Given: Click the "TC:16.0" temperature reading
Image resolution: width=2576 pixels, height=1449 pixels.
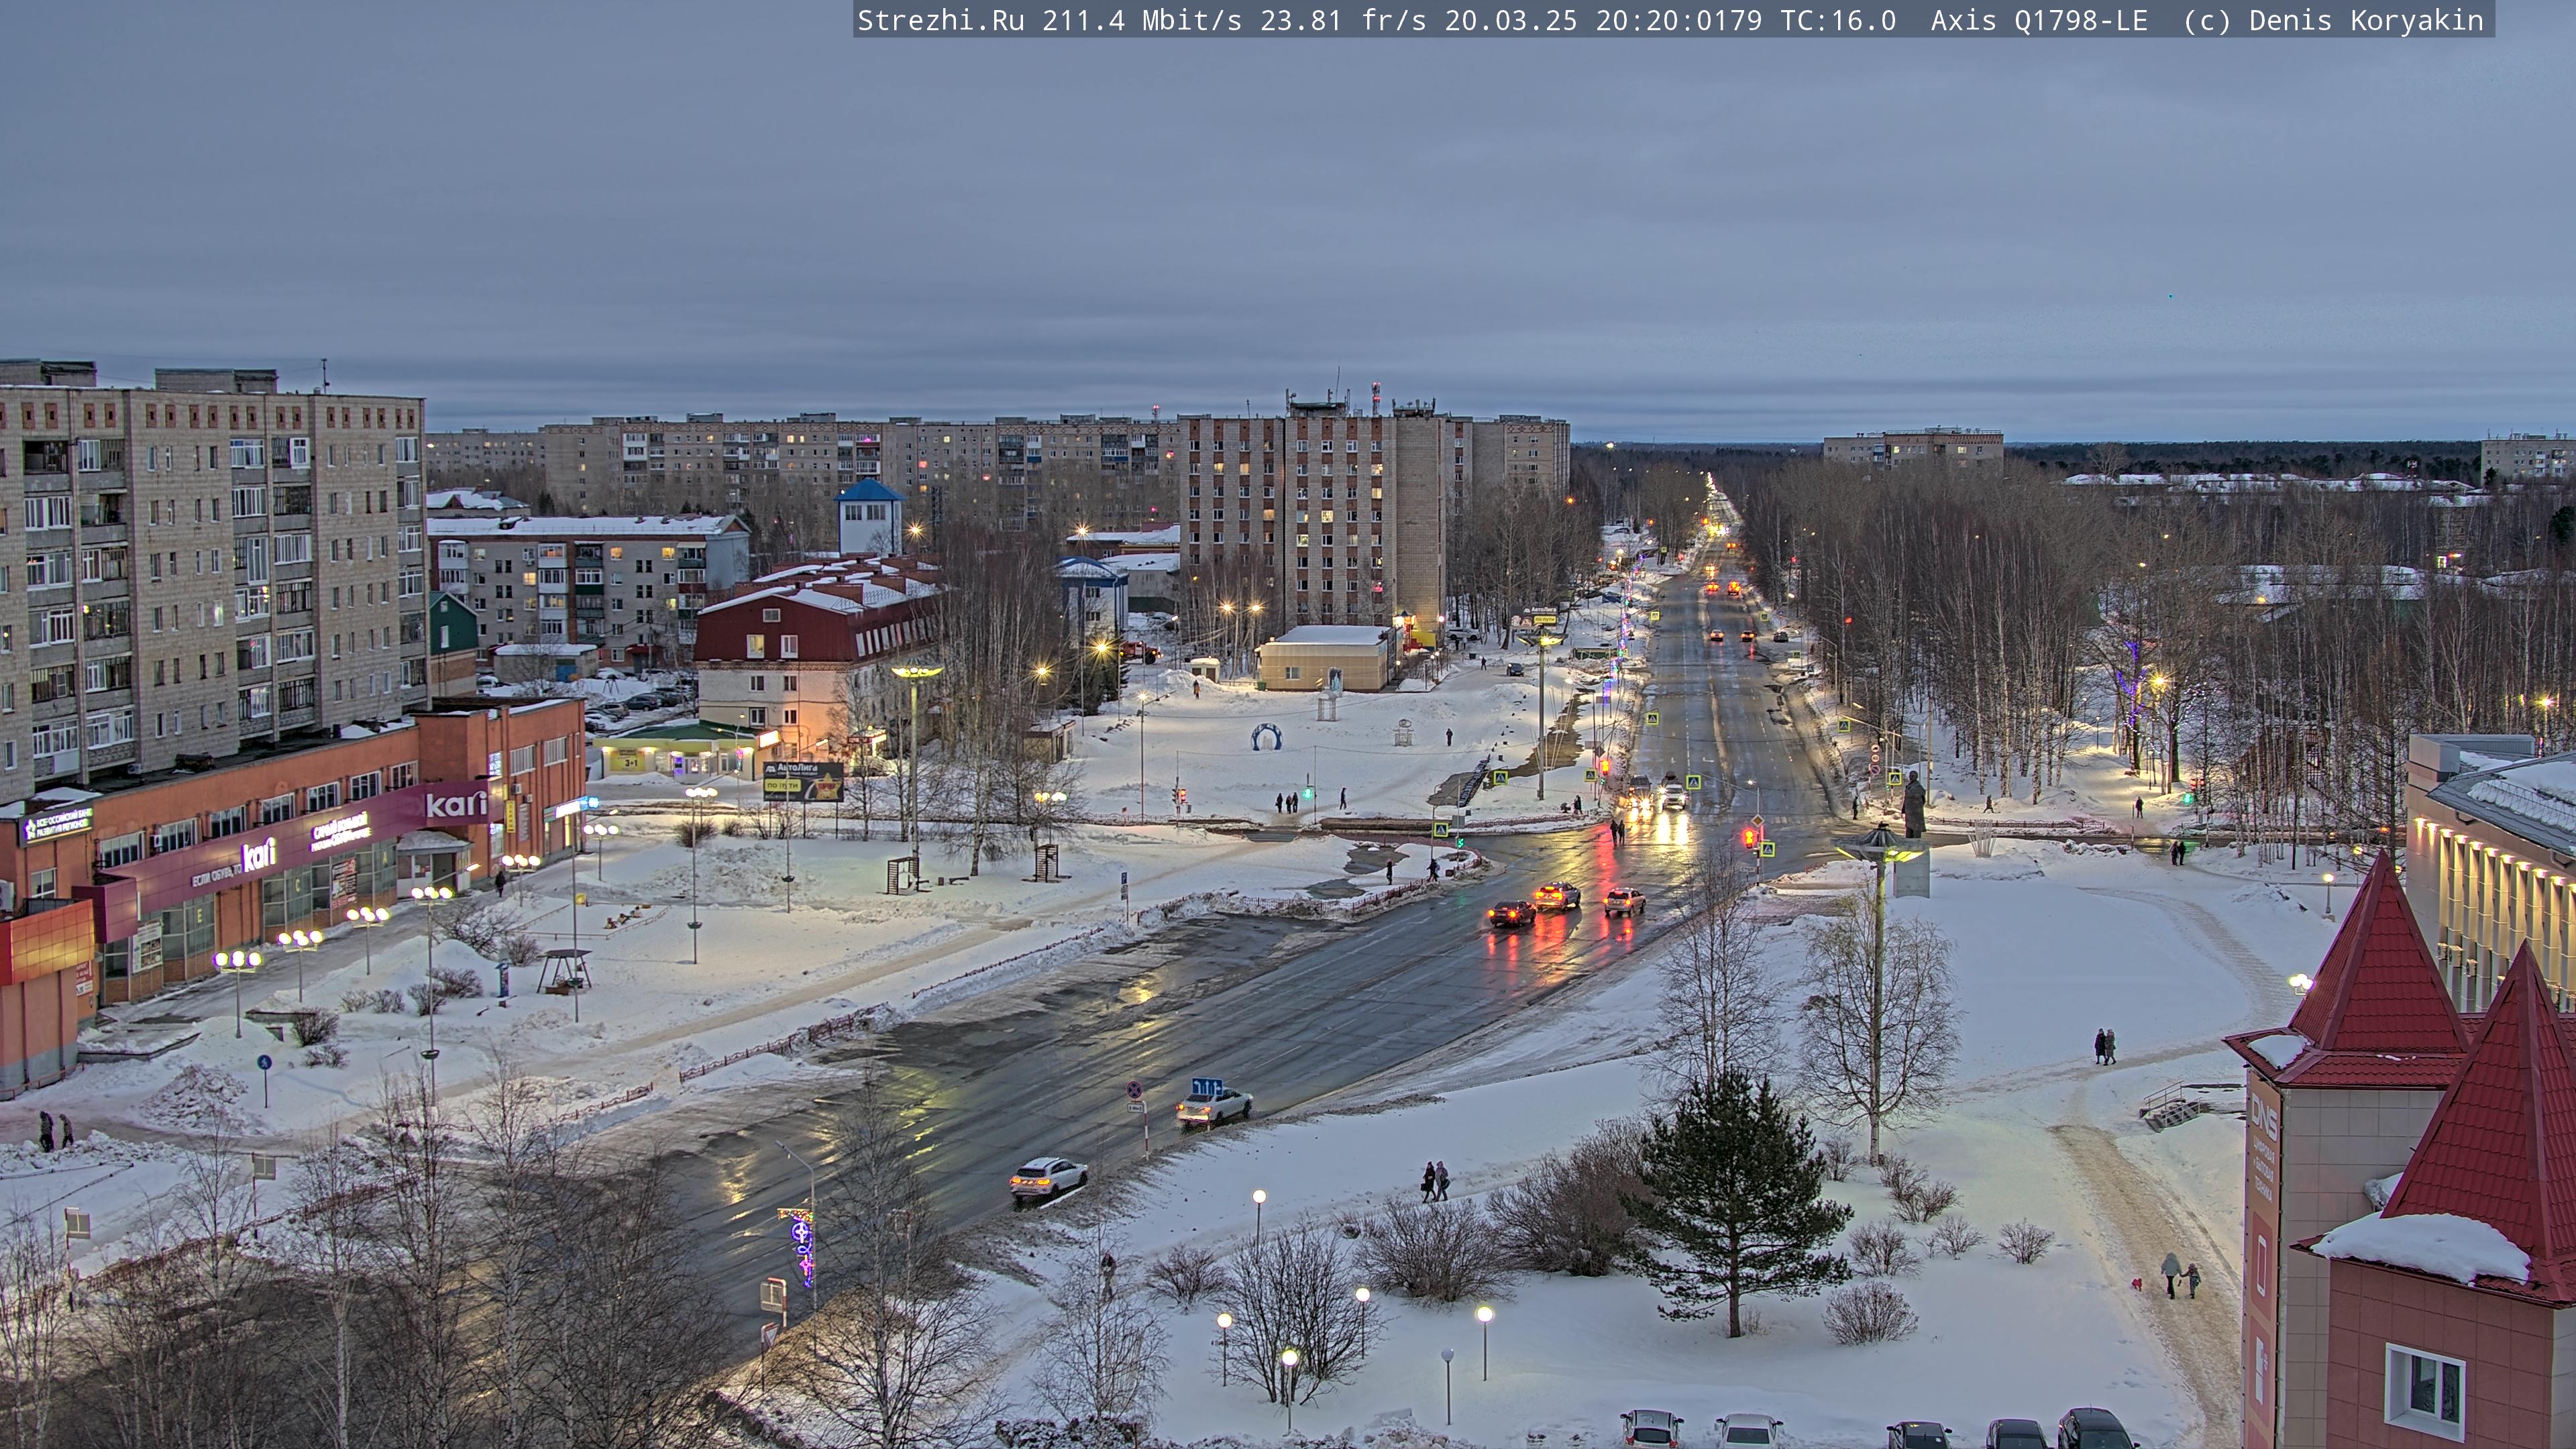Looking at the screenshot, I should (x=1838, y=20).
